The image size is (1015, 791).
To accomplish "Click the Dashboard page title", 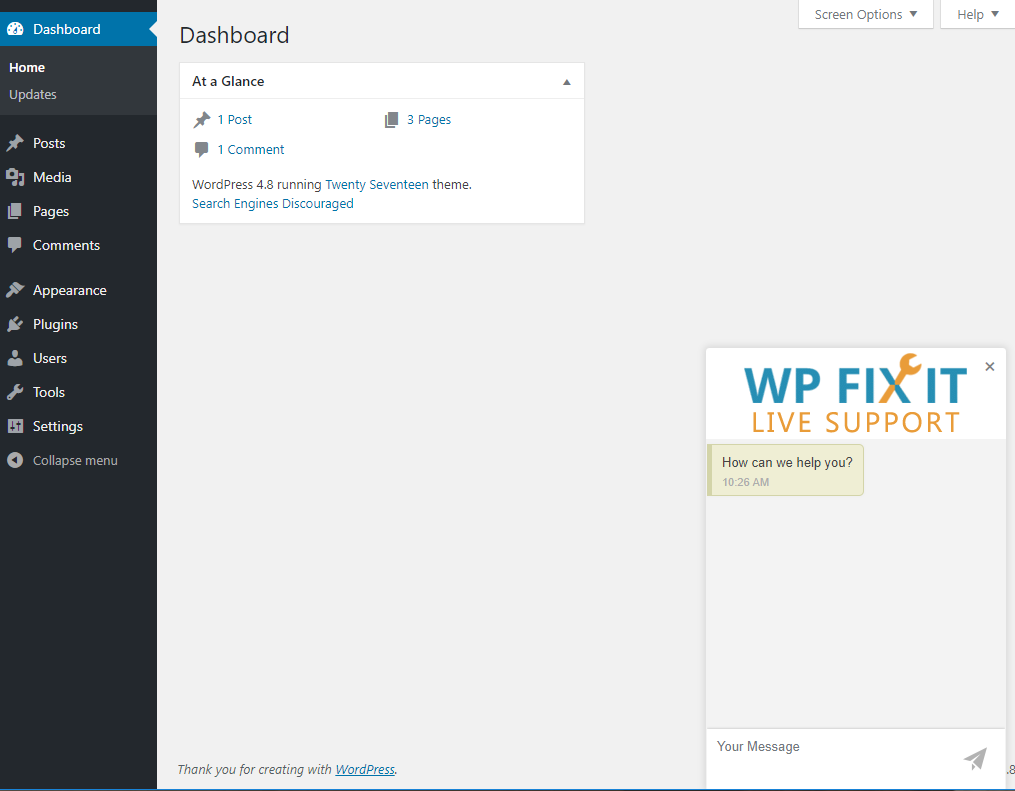I will [x=234, y=35].
